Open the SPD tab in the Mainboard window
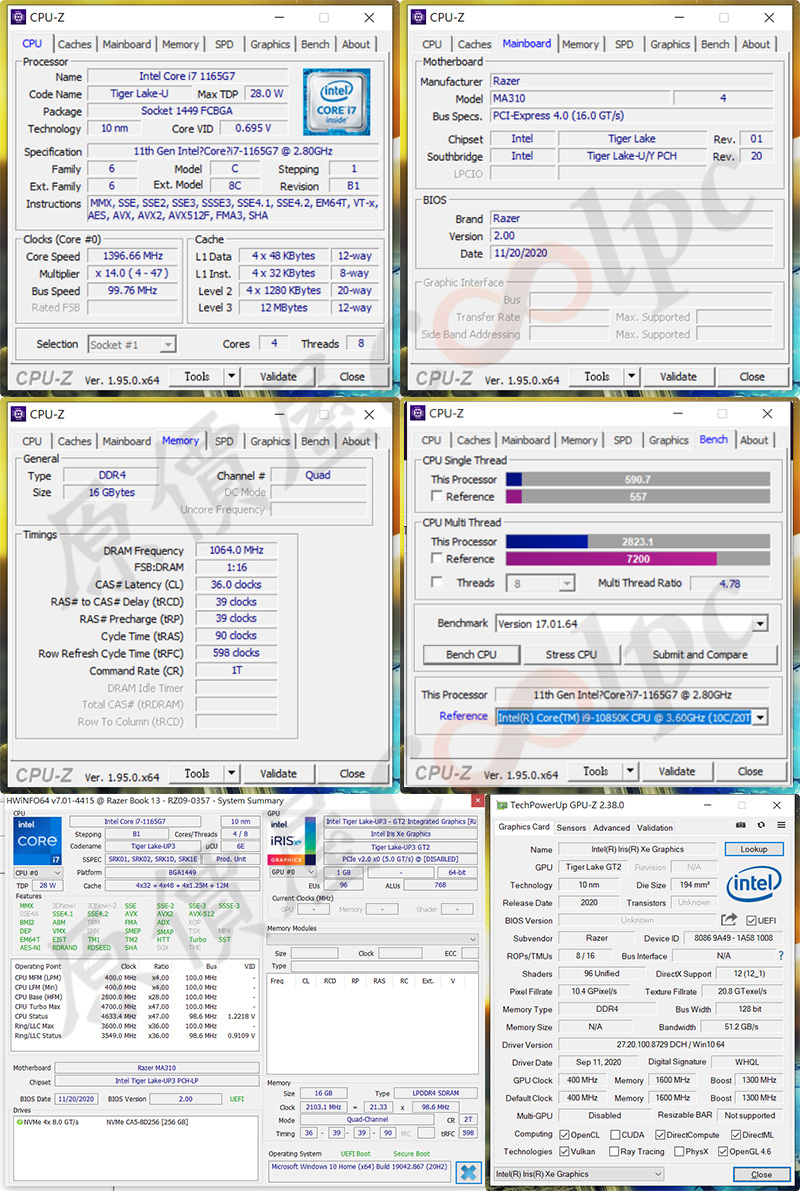This screenshot has height=1191, width=800. pos(624,45)
